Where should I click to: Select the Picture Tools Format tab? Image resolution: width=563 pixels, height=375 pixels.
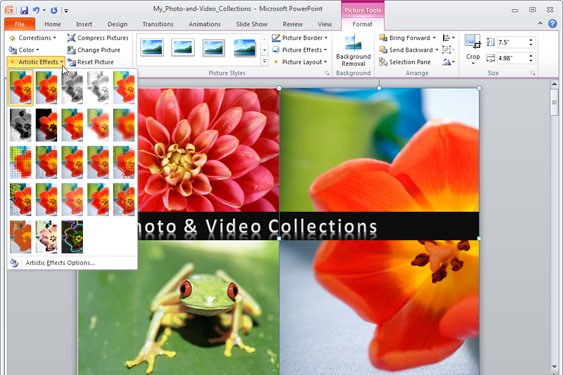pyautogui.click(x=362, y=24)
